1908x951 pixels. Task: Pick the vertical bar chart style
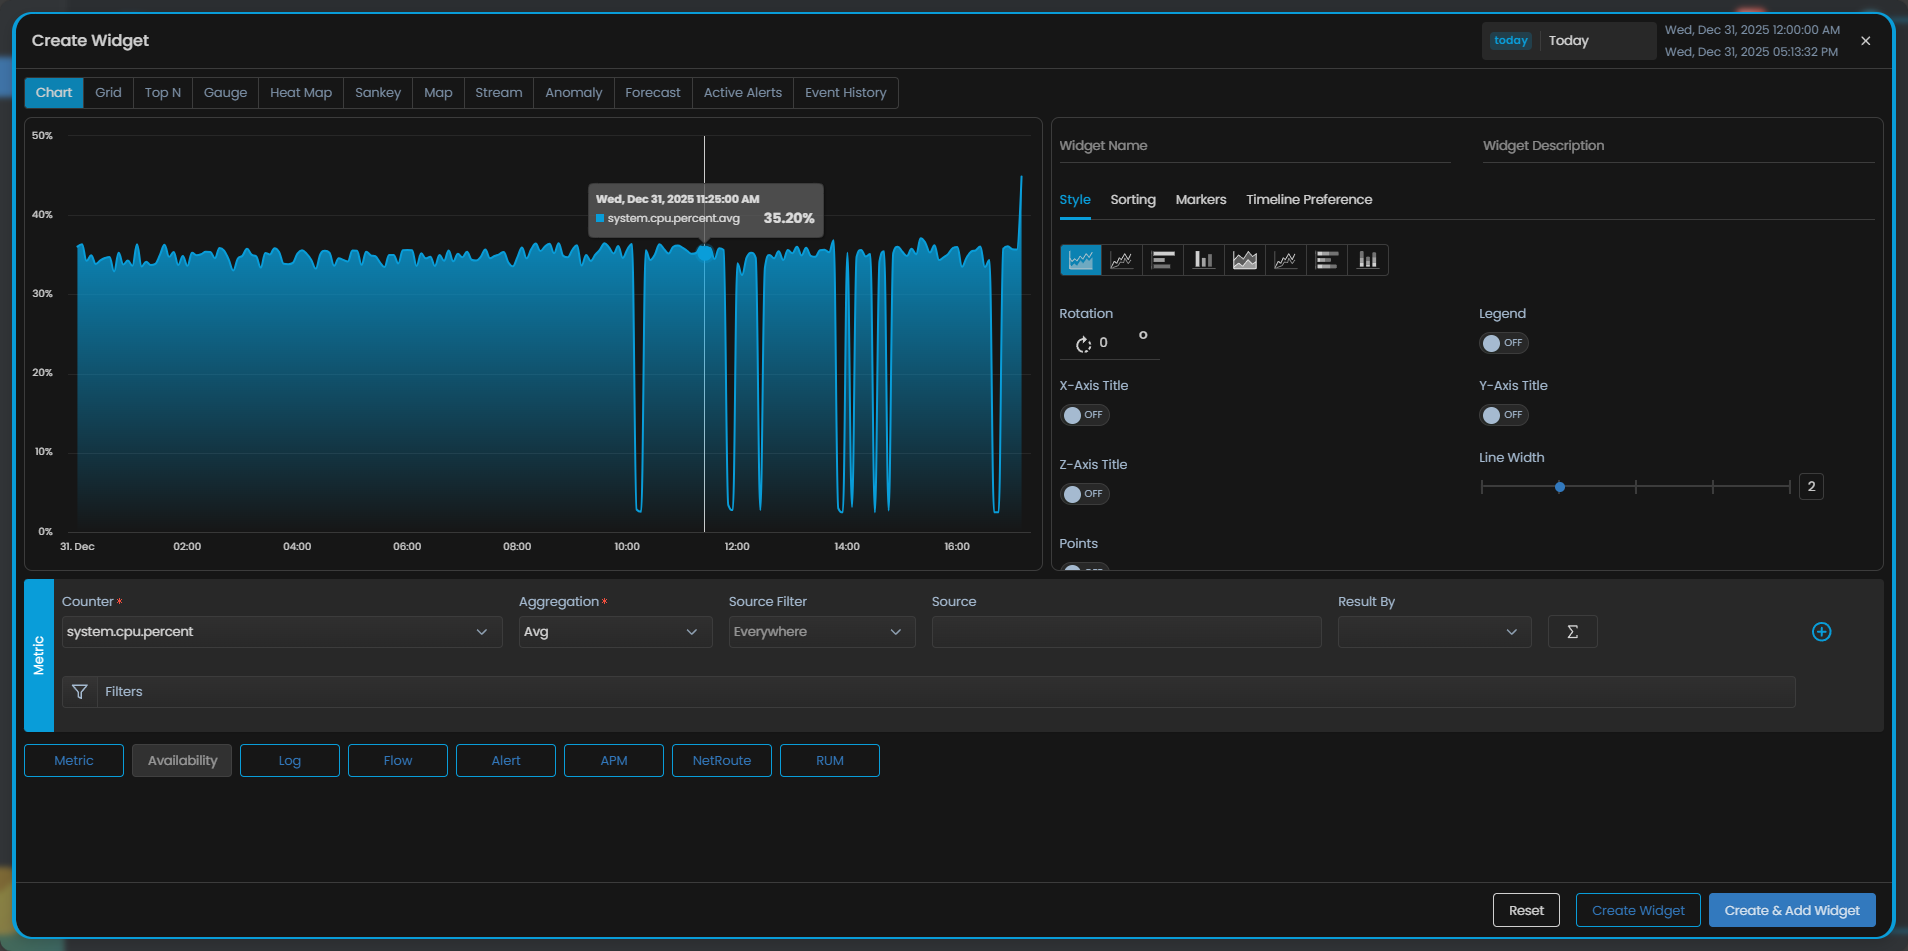coord(1203,260)
